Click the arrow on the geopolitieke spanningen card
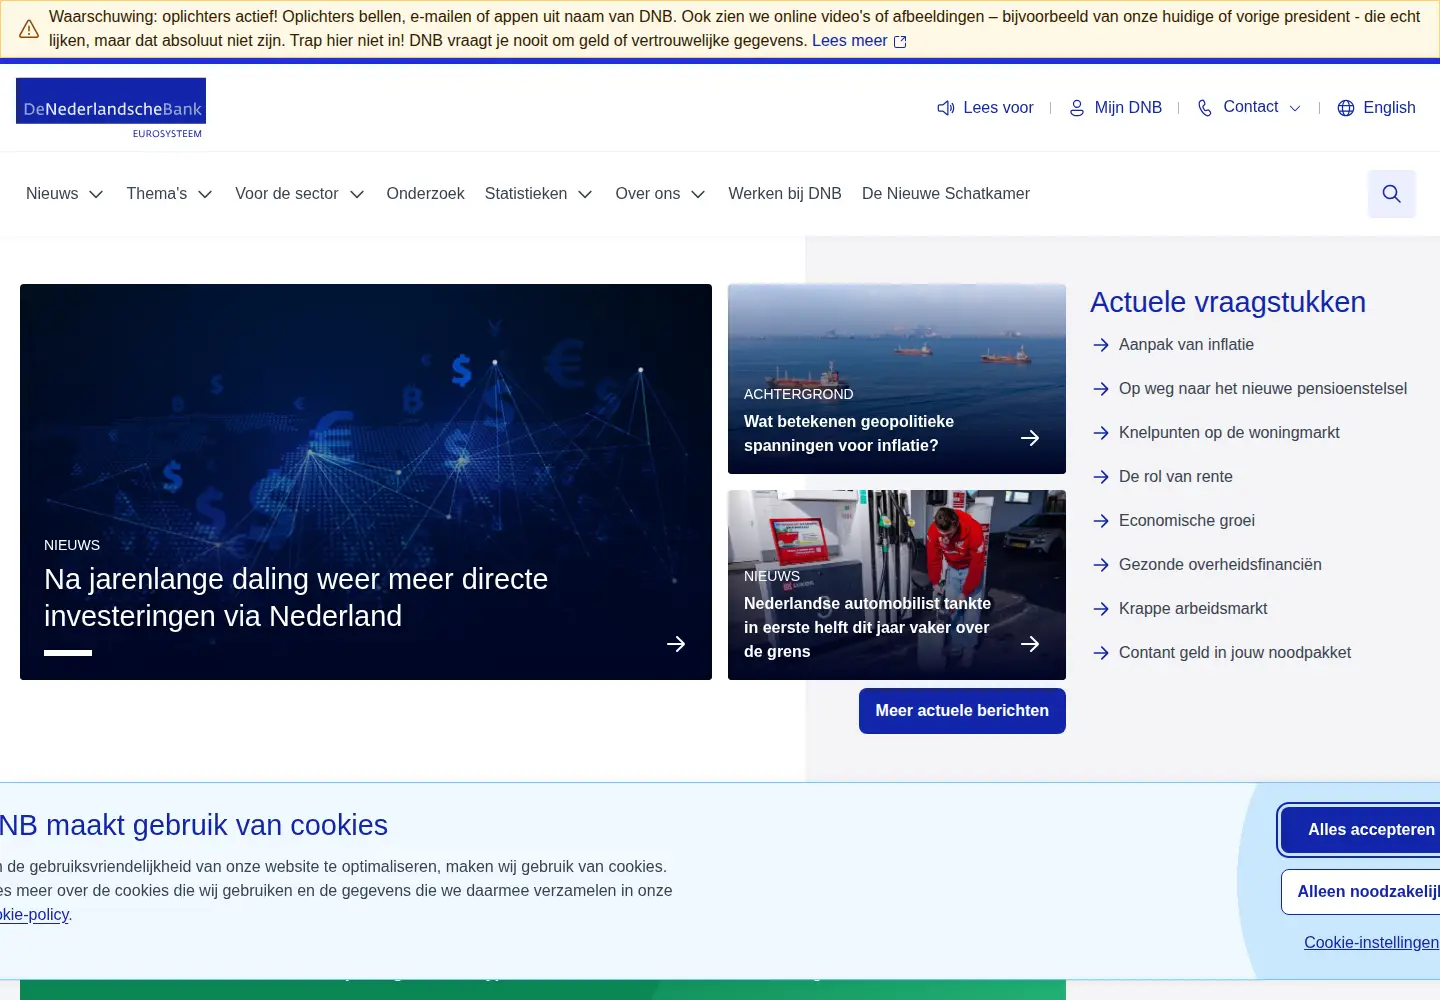 (1030, 438)
